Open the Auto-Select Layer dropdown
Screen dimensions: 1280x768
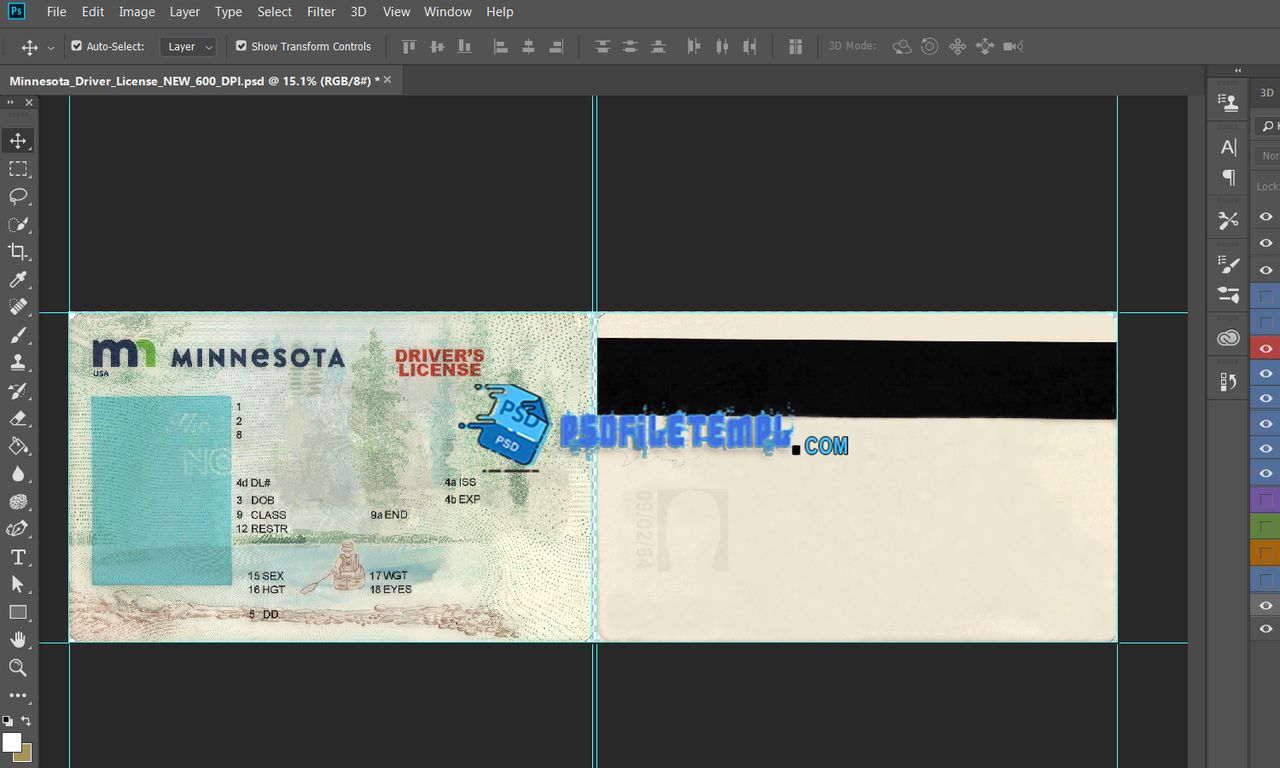click(x=187, y=47)
